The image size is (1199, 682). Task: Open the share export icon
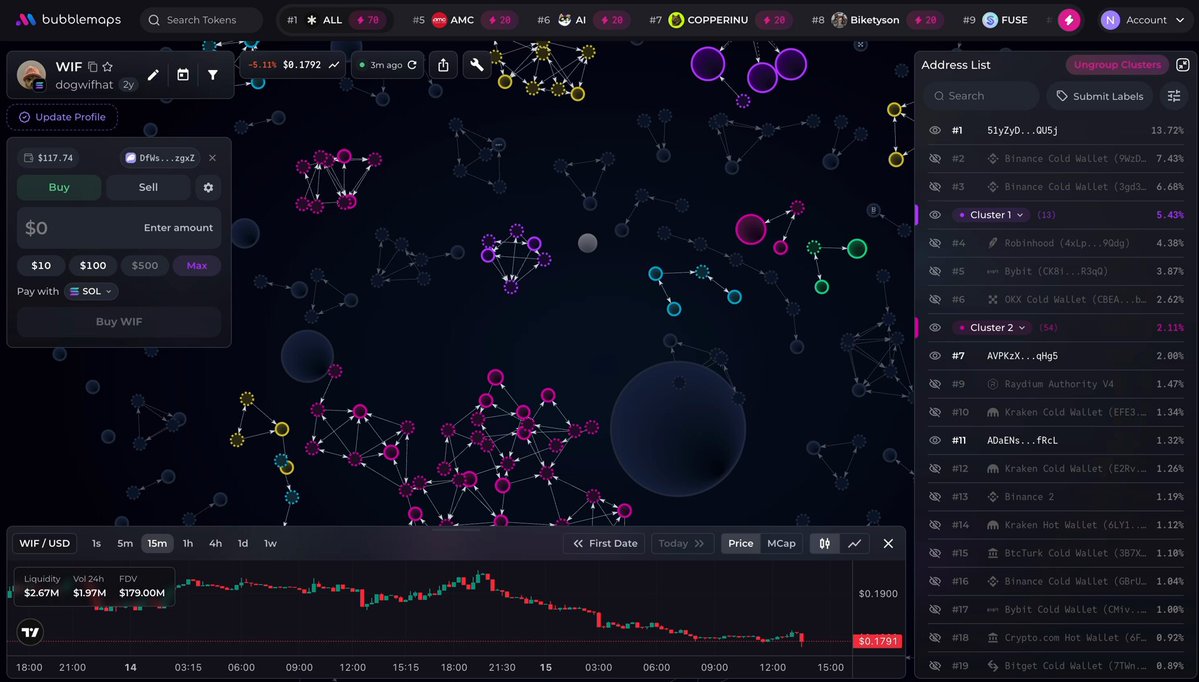tap(444, 65)
